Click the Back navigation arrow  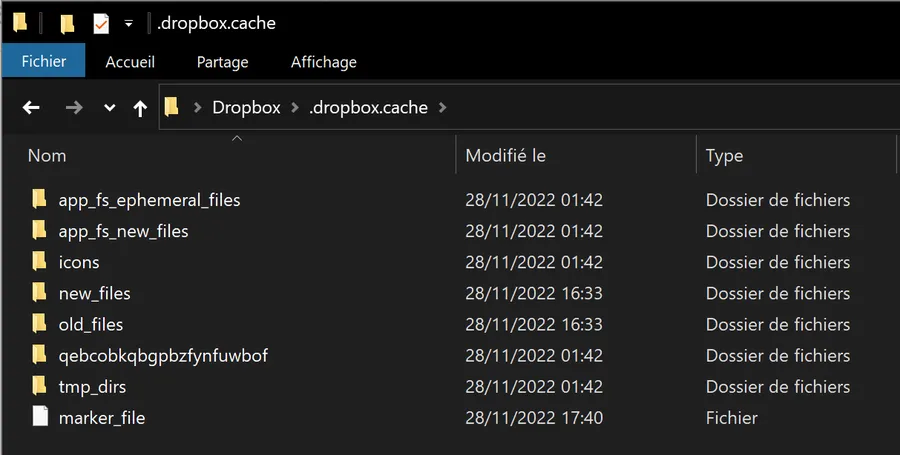(31, 107)
